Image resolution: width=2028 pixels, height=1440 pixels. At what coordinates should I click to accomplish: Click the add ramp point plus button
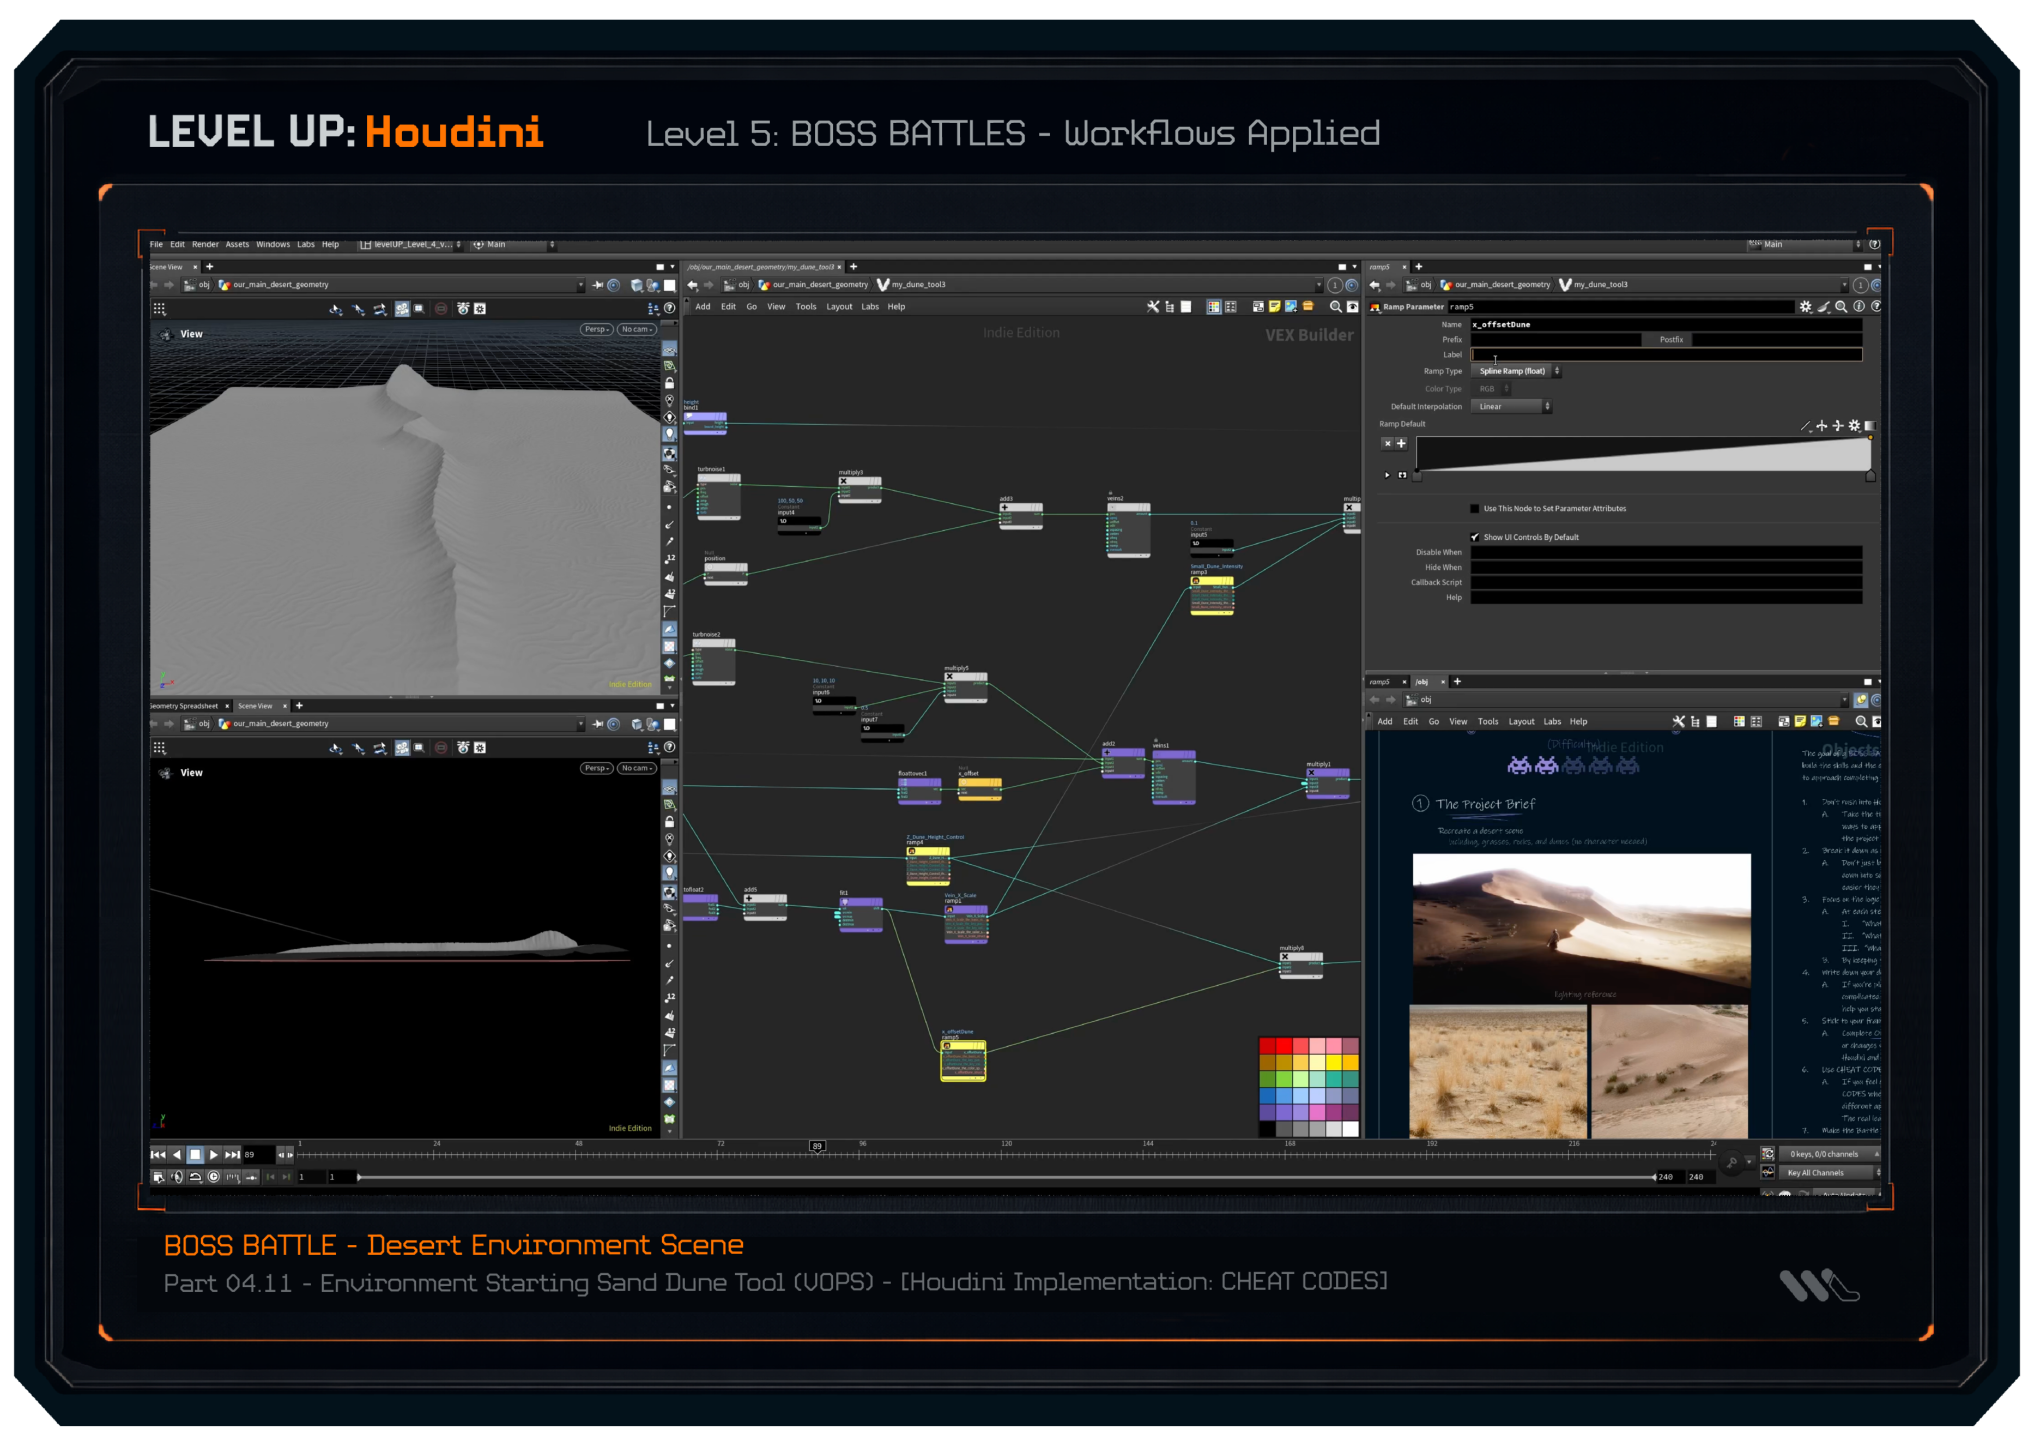(x=1401, y=443)
